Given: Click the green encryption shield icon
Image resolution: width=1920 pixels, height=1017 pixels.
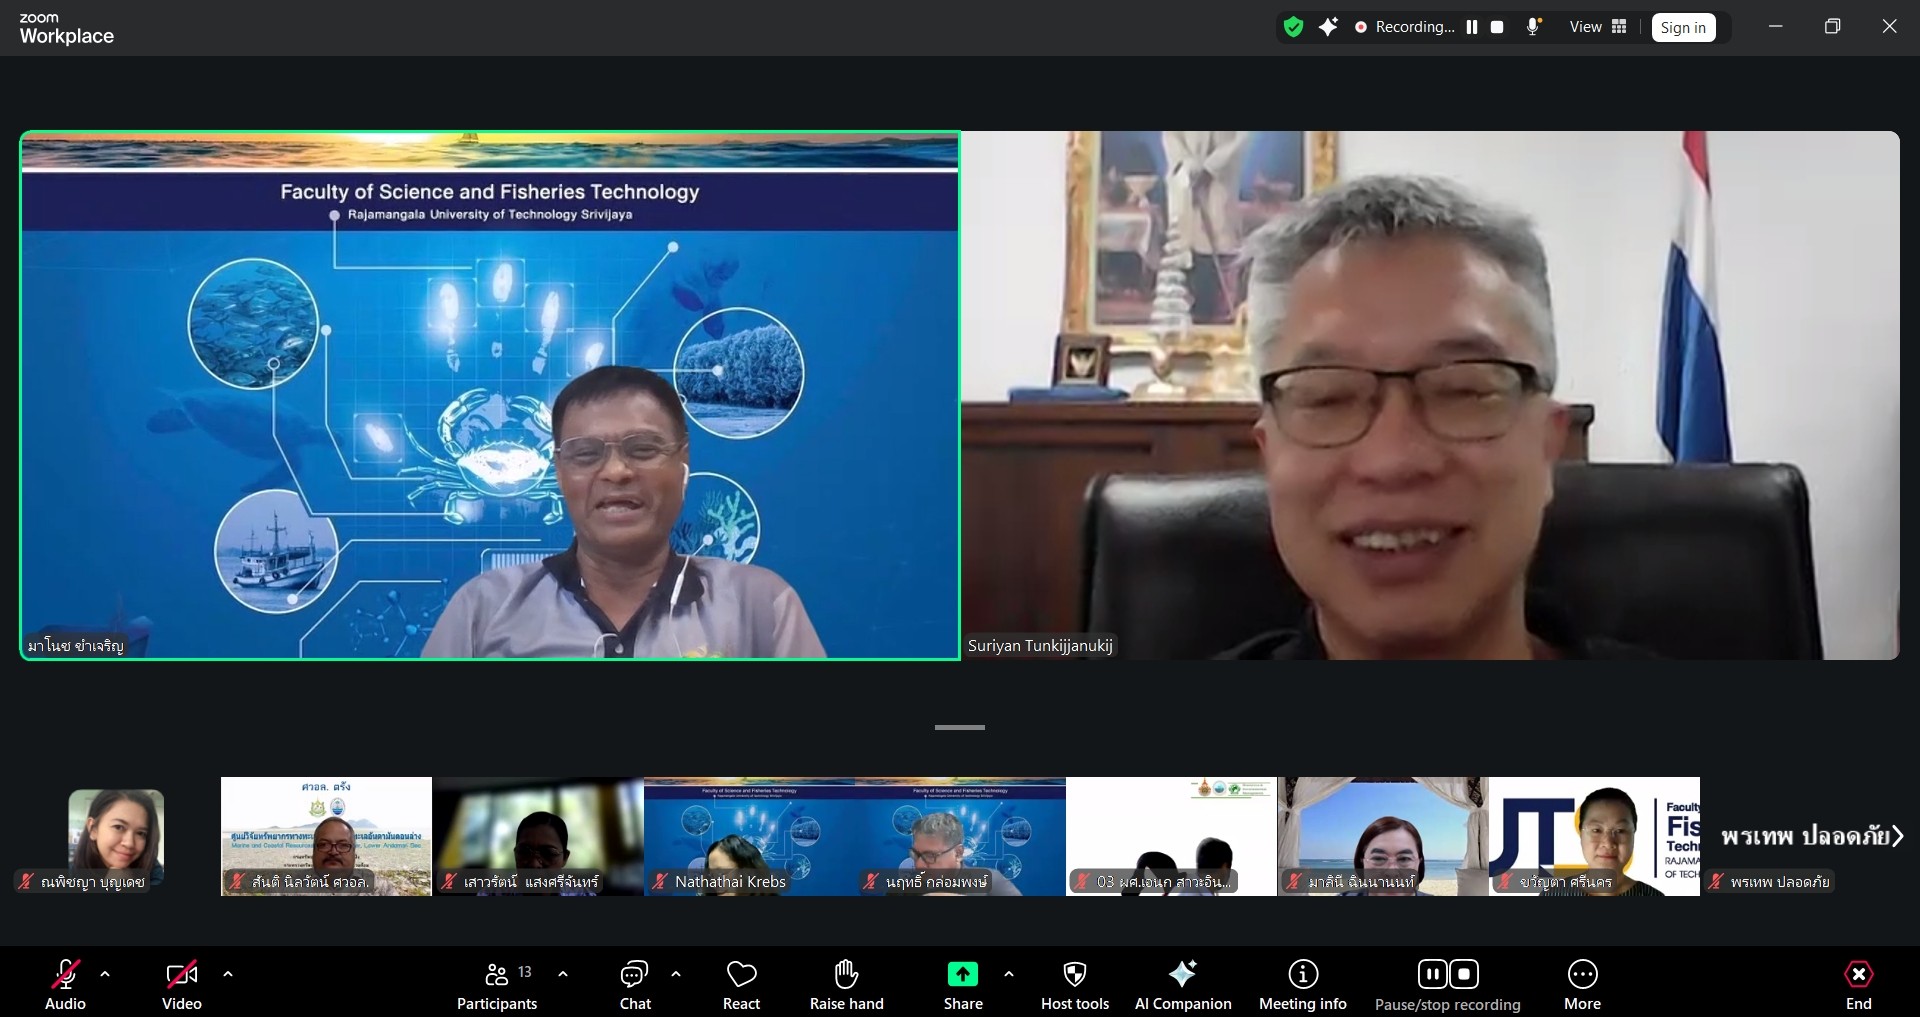Looking at the screenshot, I should click(x=1293, y=27).
